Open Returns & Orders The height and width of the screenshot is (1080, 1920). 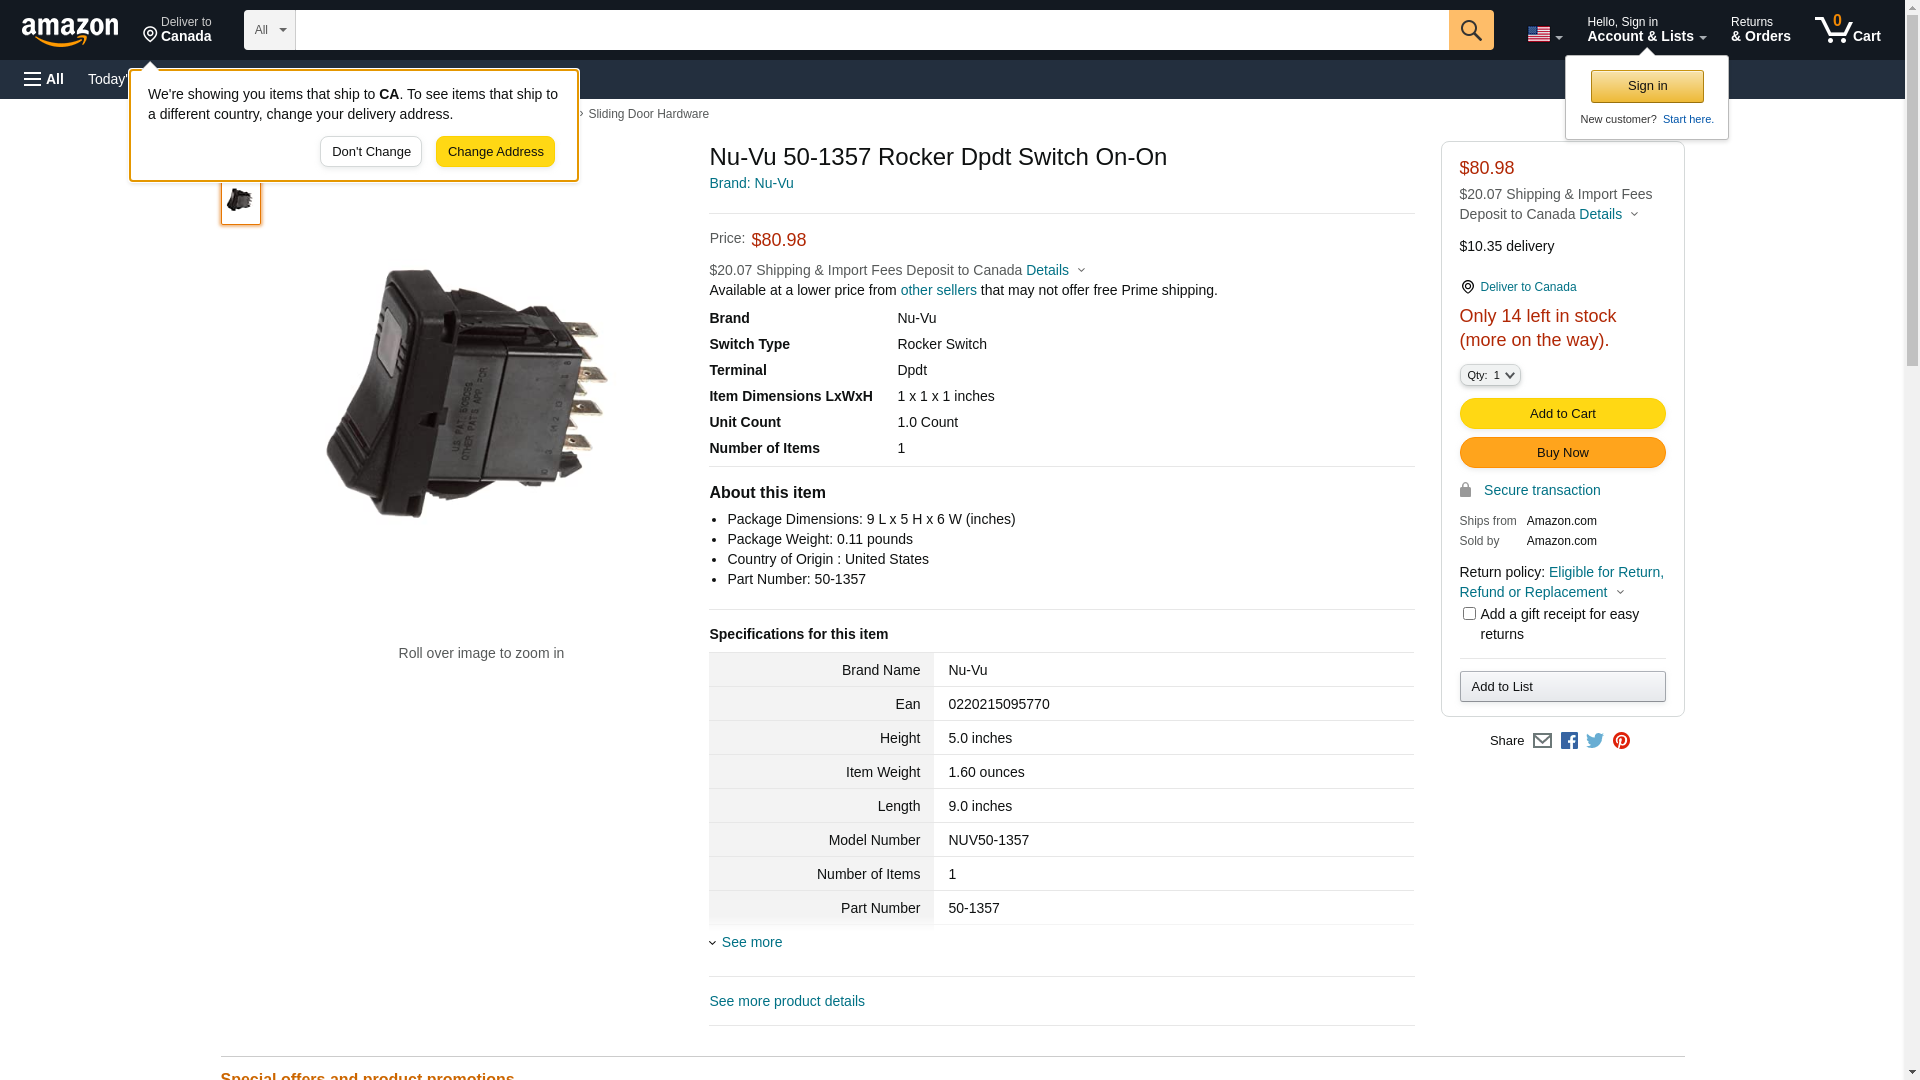coord(1760,30)
